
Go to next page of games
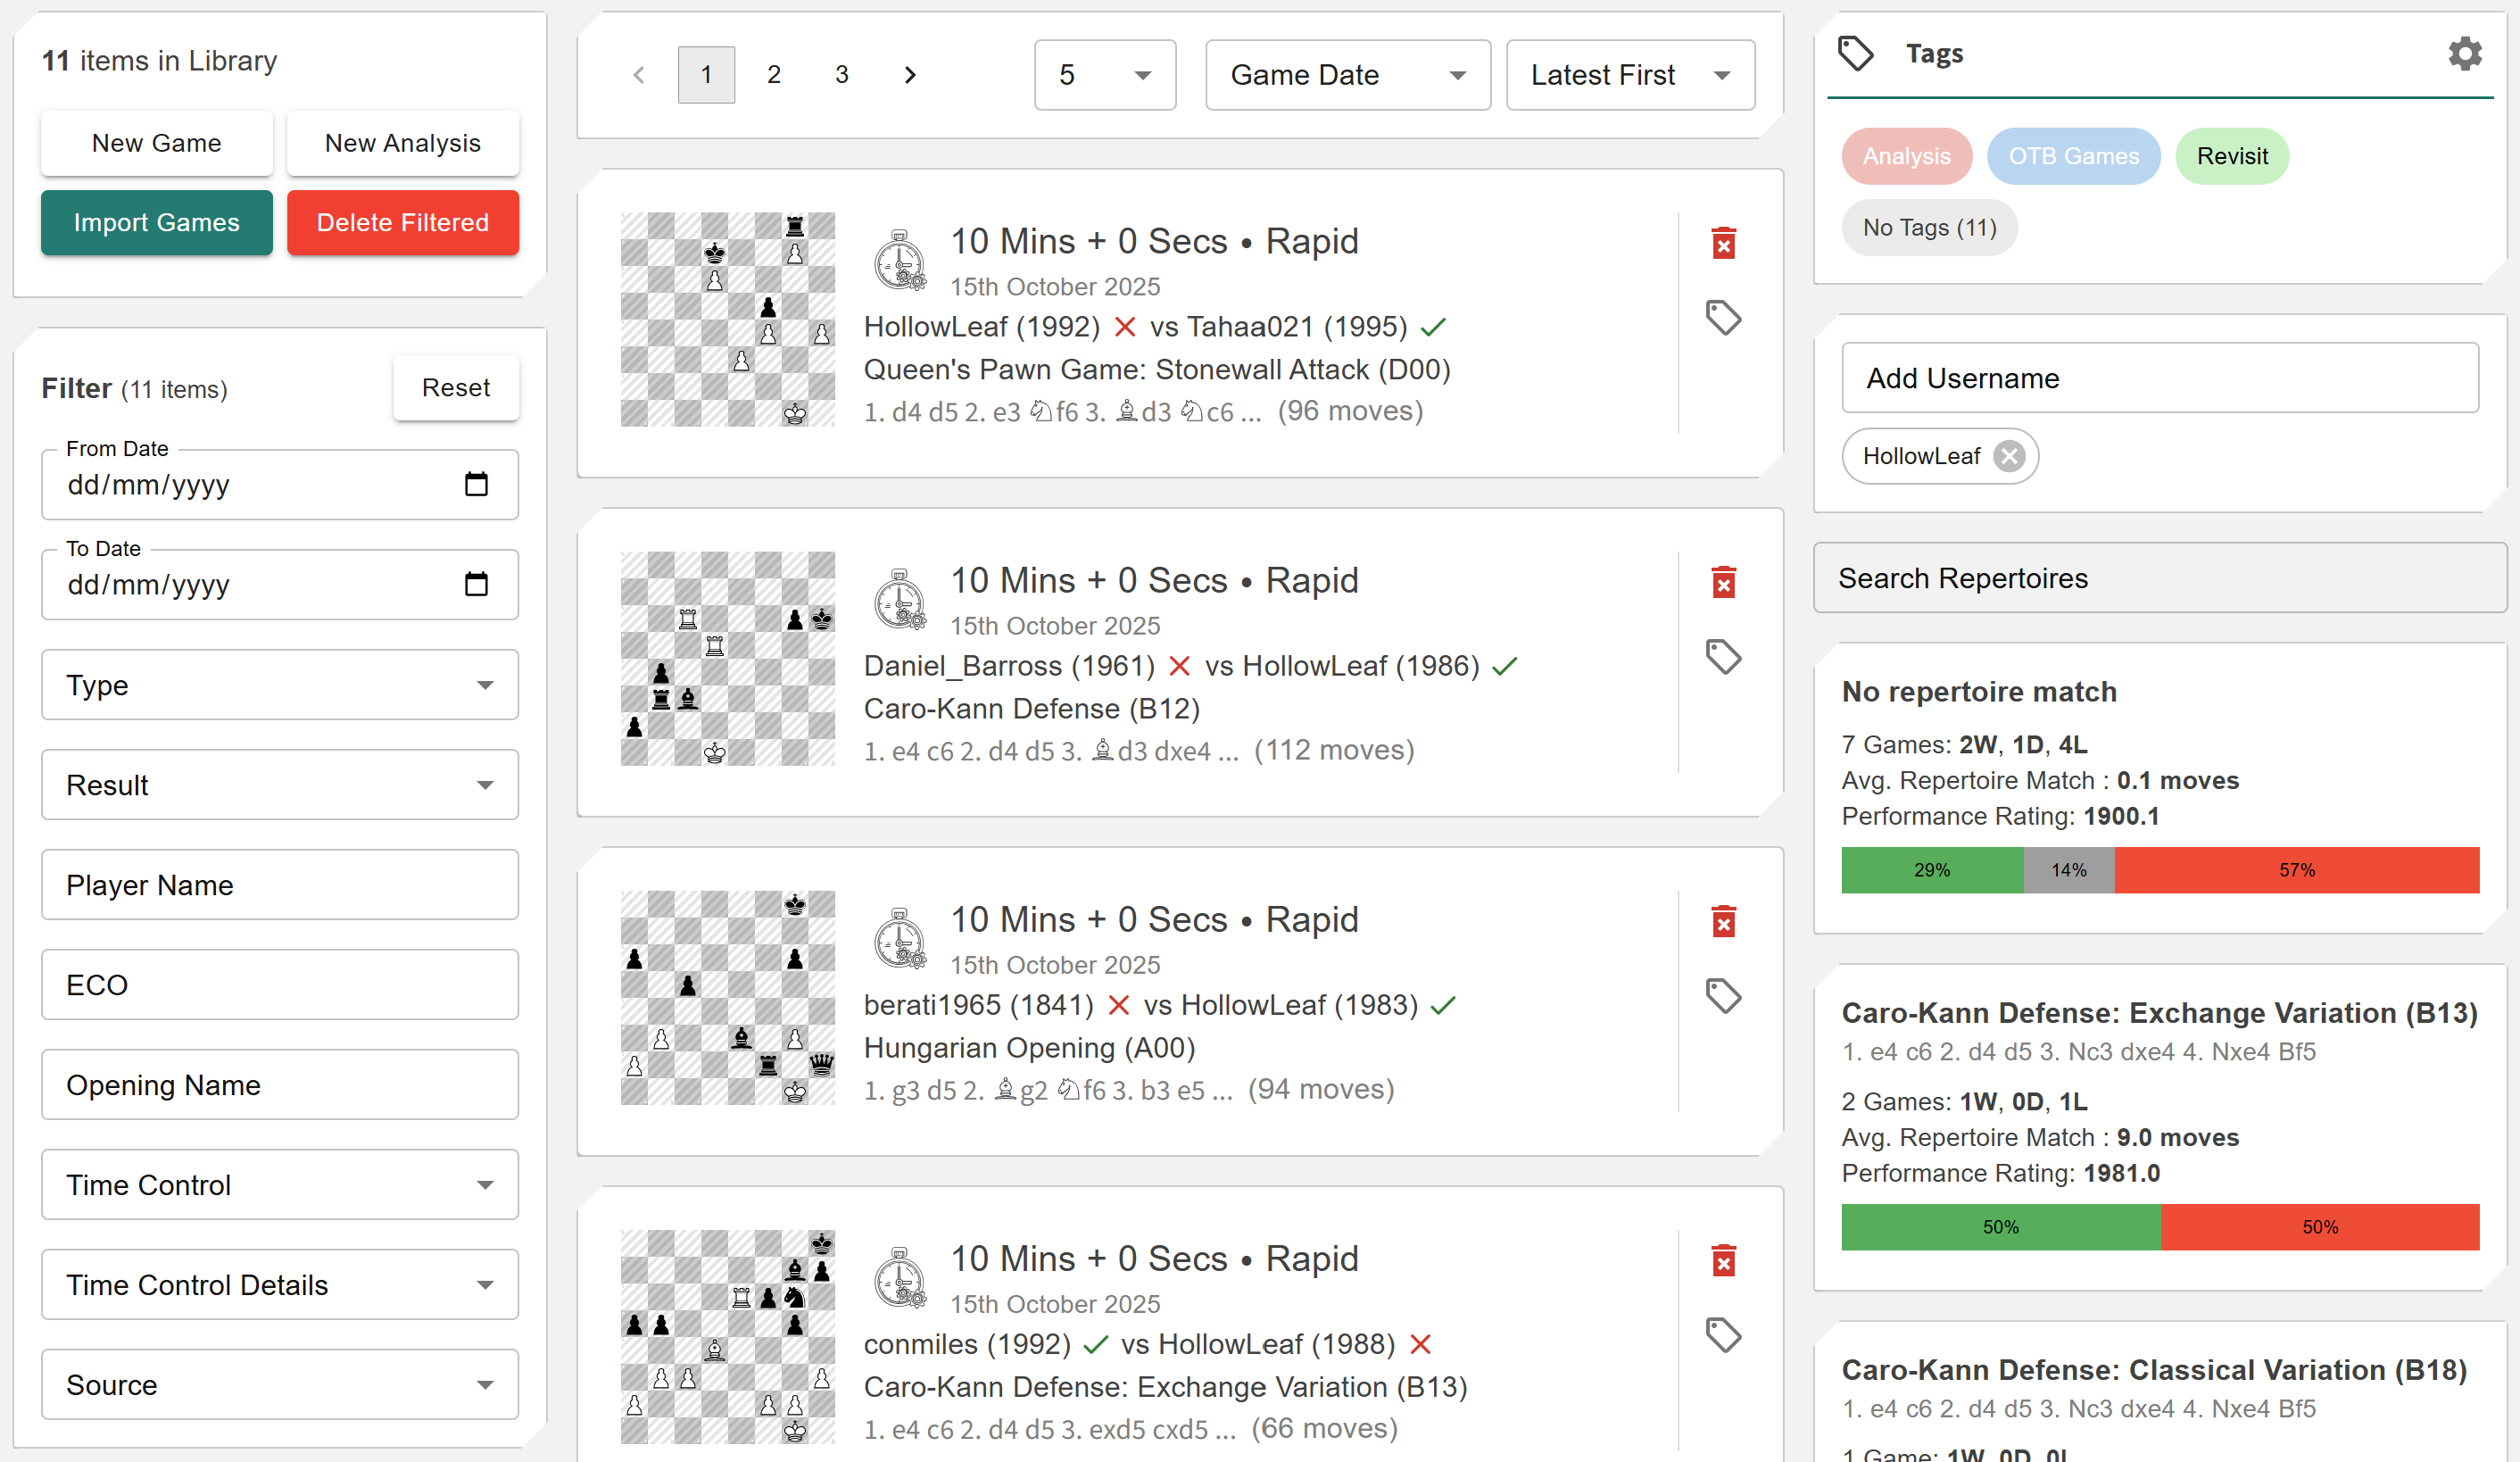coord(909,75)
